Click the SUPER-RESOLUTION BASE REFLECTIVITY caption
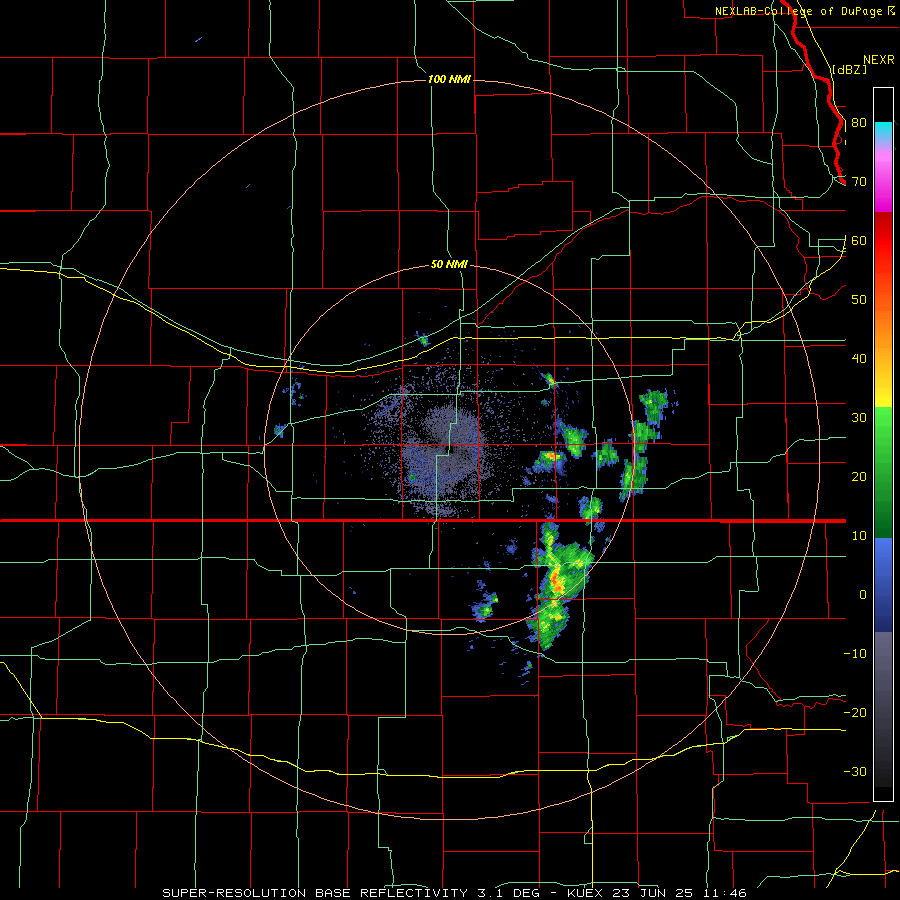 click(x=315, y=893)
